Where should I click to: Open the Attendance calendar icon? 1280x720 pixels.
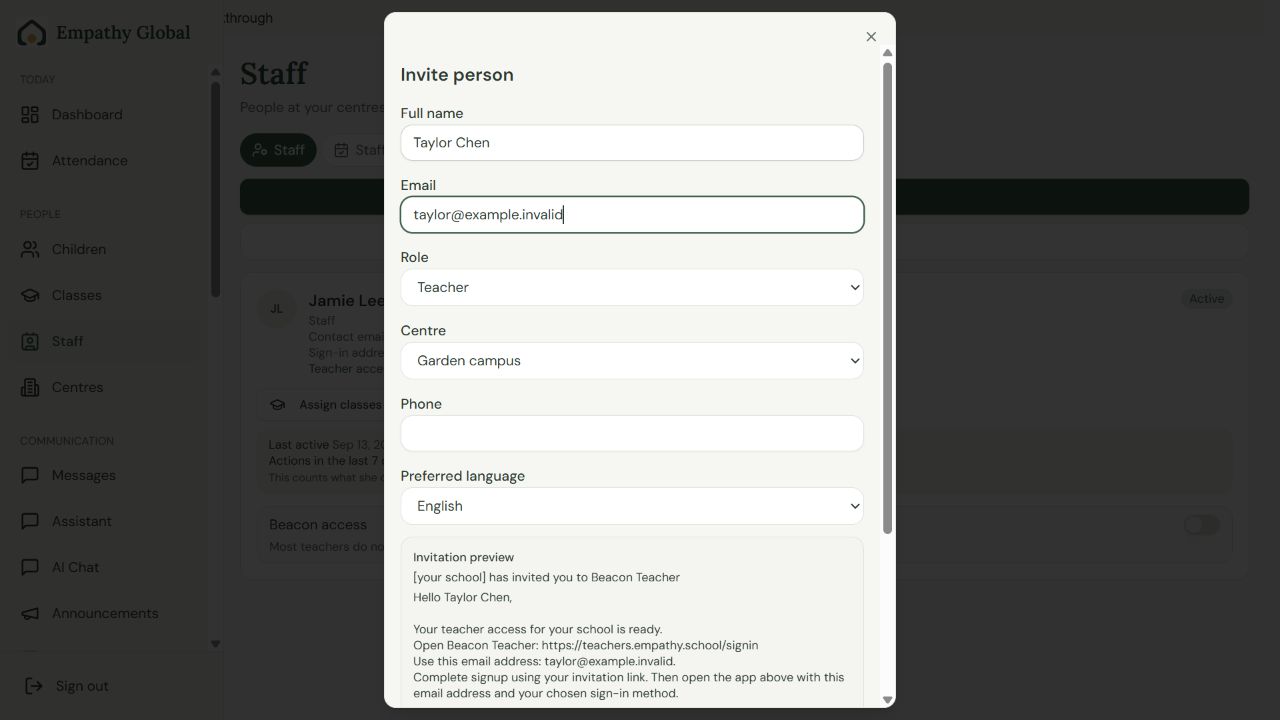tap(30, 161)
